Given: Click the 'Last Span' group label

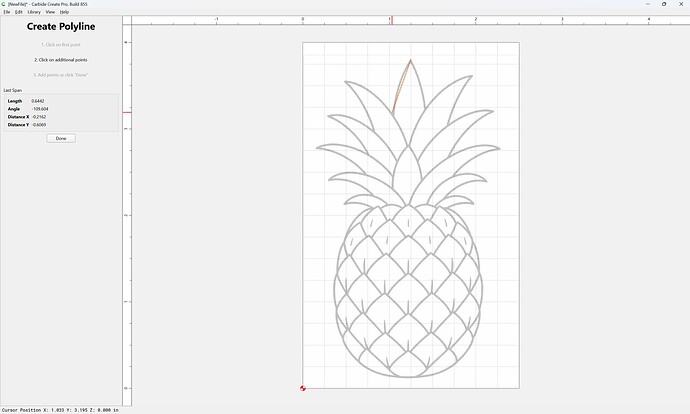Looking at the screenshot, I should (x=13, y=90).
